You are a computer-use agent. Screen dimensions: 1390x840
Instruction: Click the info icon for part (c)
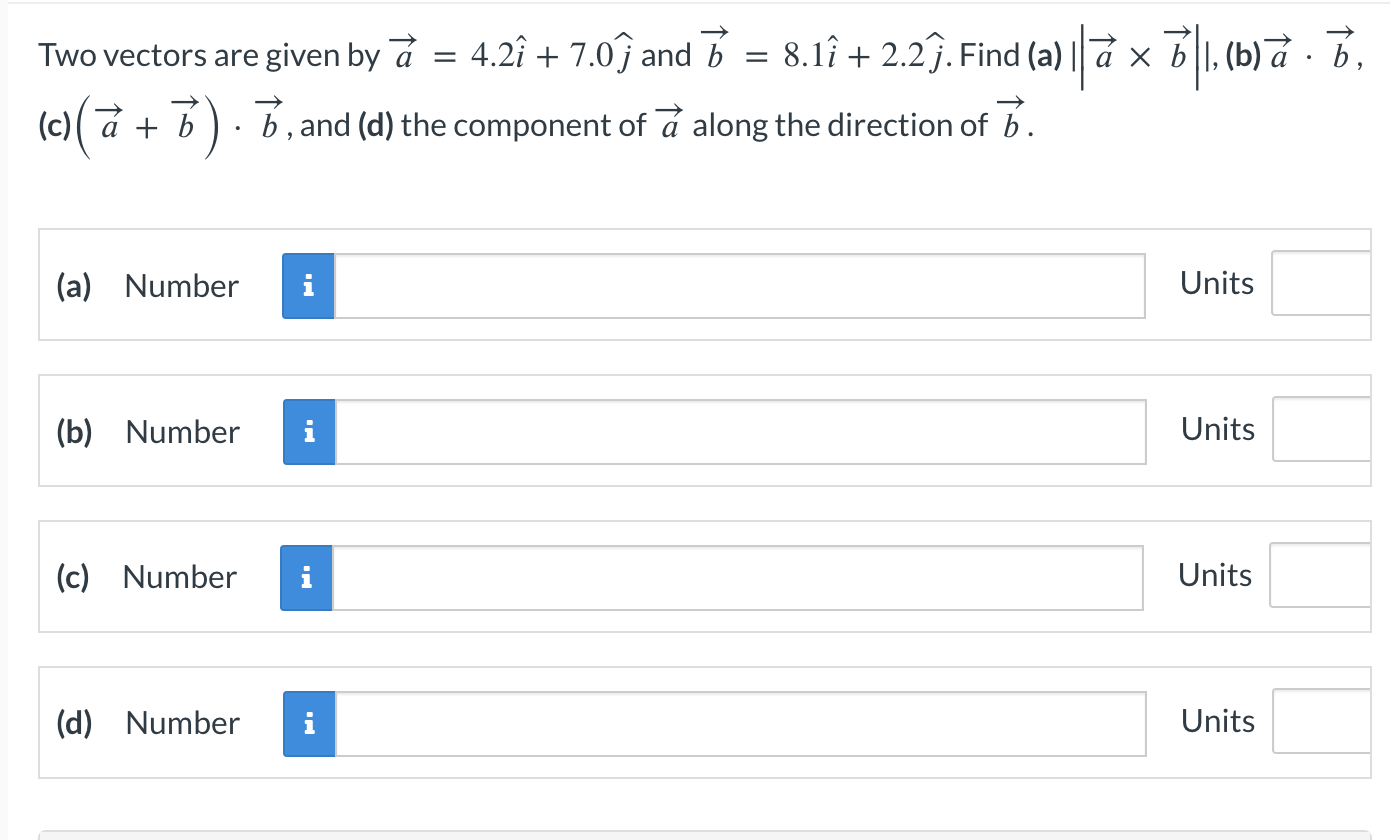click(x=305, y=577)
